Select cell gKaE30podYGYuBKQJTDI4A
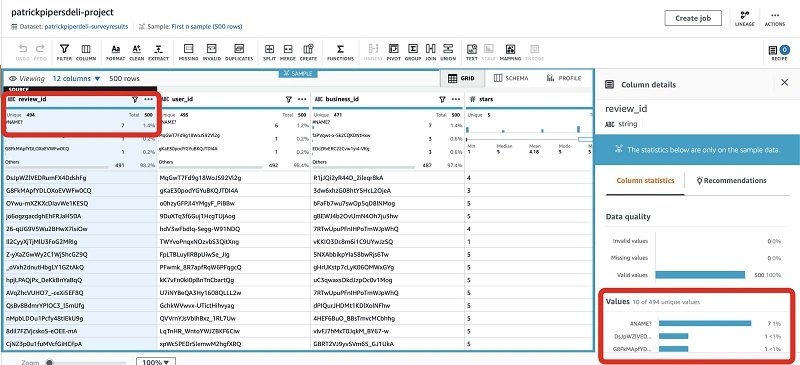Screen dimensions: 800x365 [234, 190]
